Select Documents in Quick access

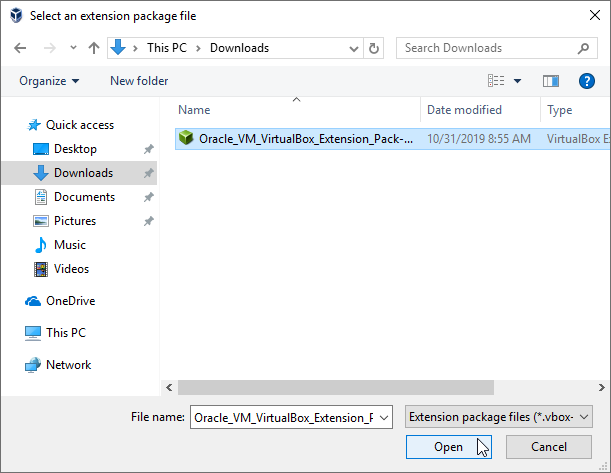click(x=84, y=197)
